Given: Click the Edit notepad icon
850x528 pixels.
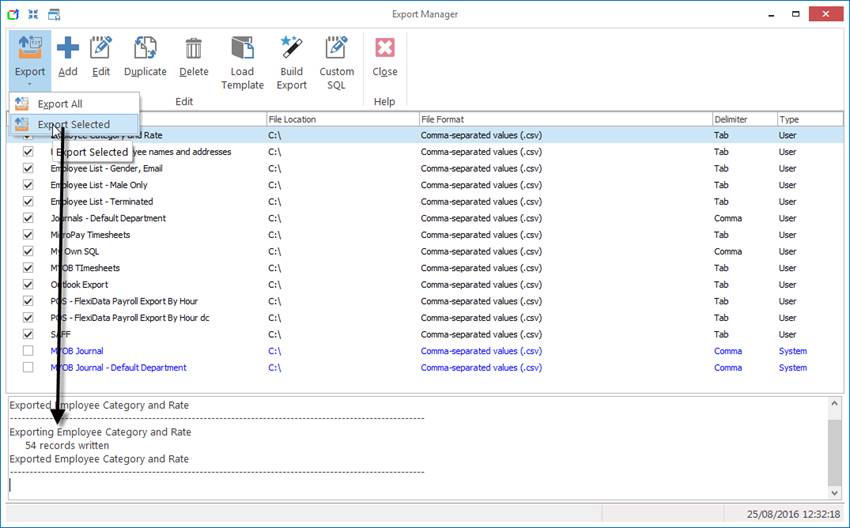Looking at the screenshot, I should coord(101,48).
